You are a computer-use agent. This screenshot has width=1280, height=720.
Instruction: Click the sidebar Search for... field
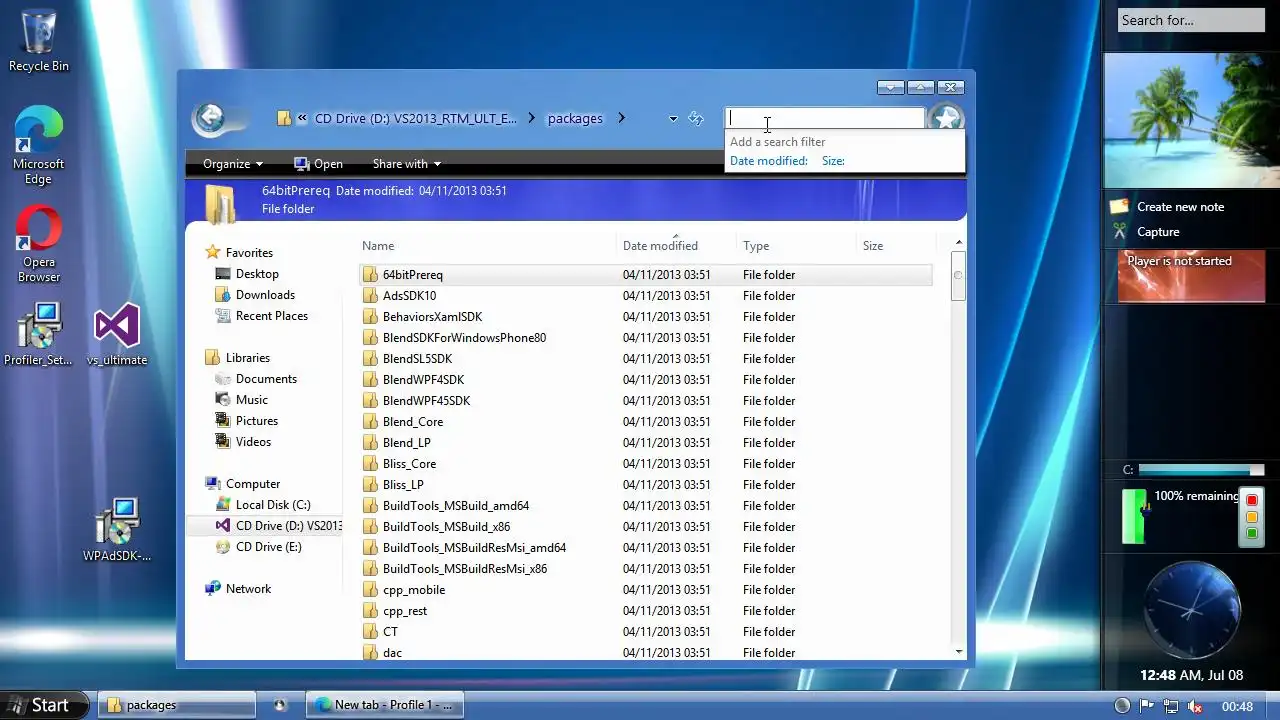[1191, 20]
